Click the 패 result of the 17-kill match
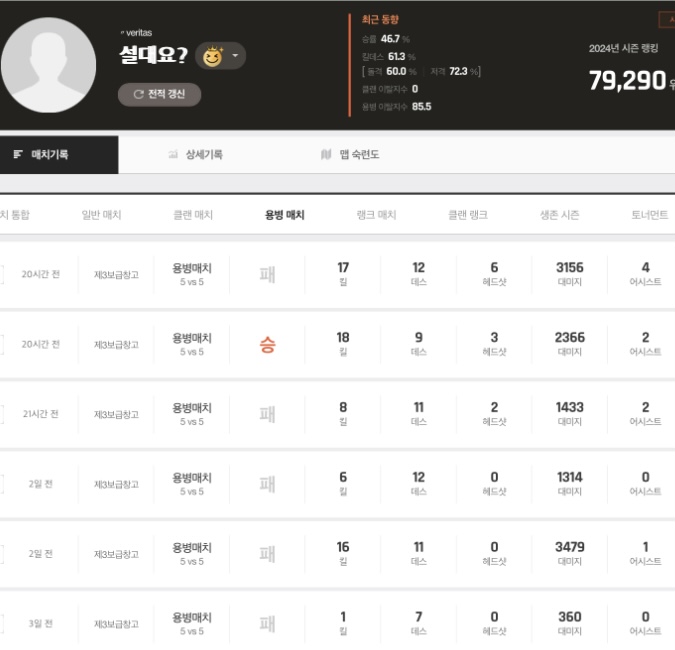Image resolution: width=675 pixels, height=650 pixels. (267, 274)
